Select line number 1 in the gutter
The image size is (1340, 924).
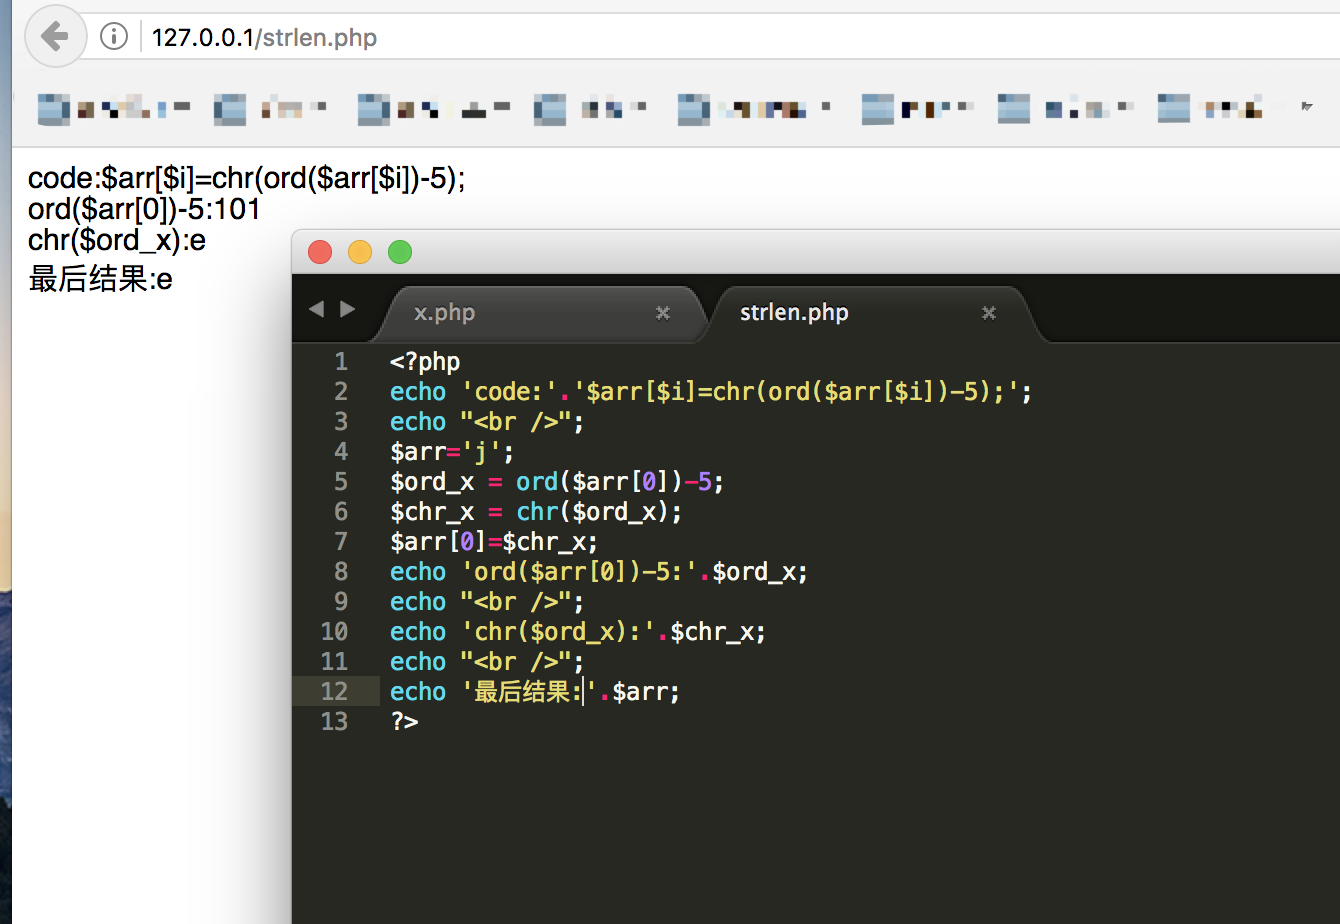click(341, 362)
